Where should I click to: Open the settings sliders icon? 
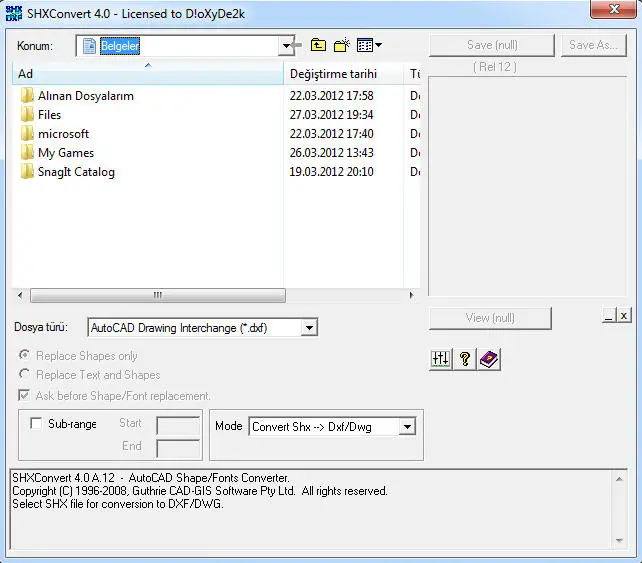click(441, 360)
